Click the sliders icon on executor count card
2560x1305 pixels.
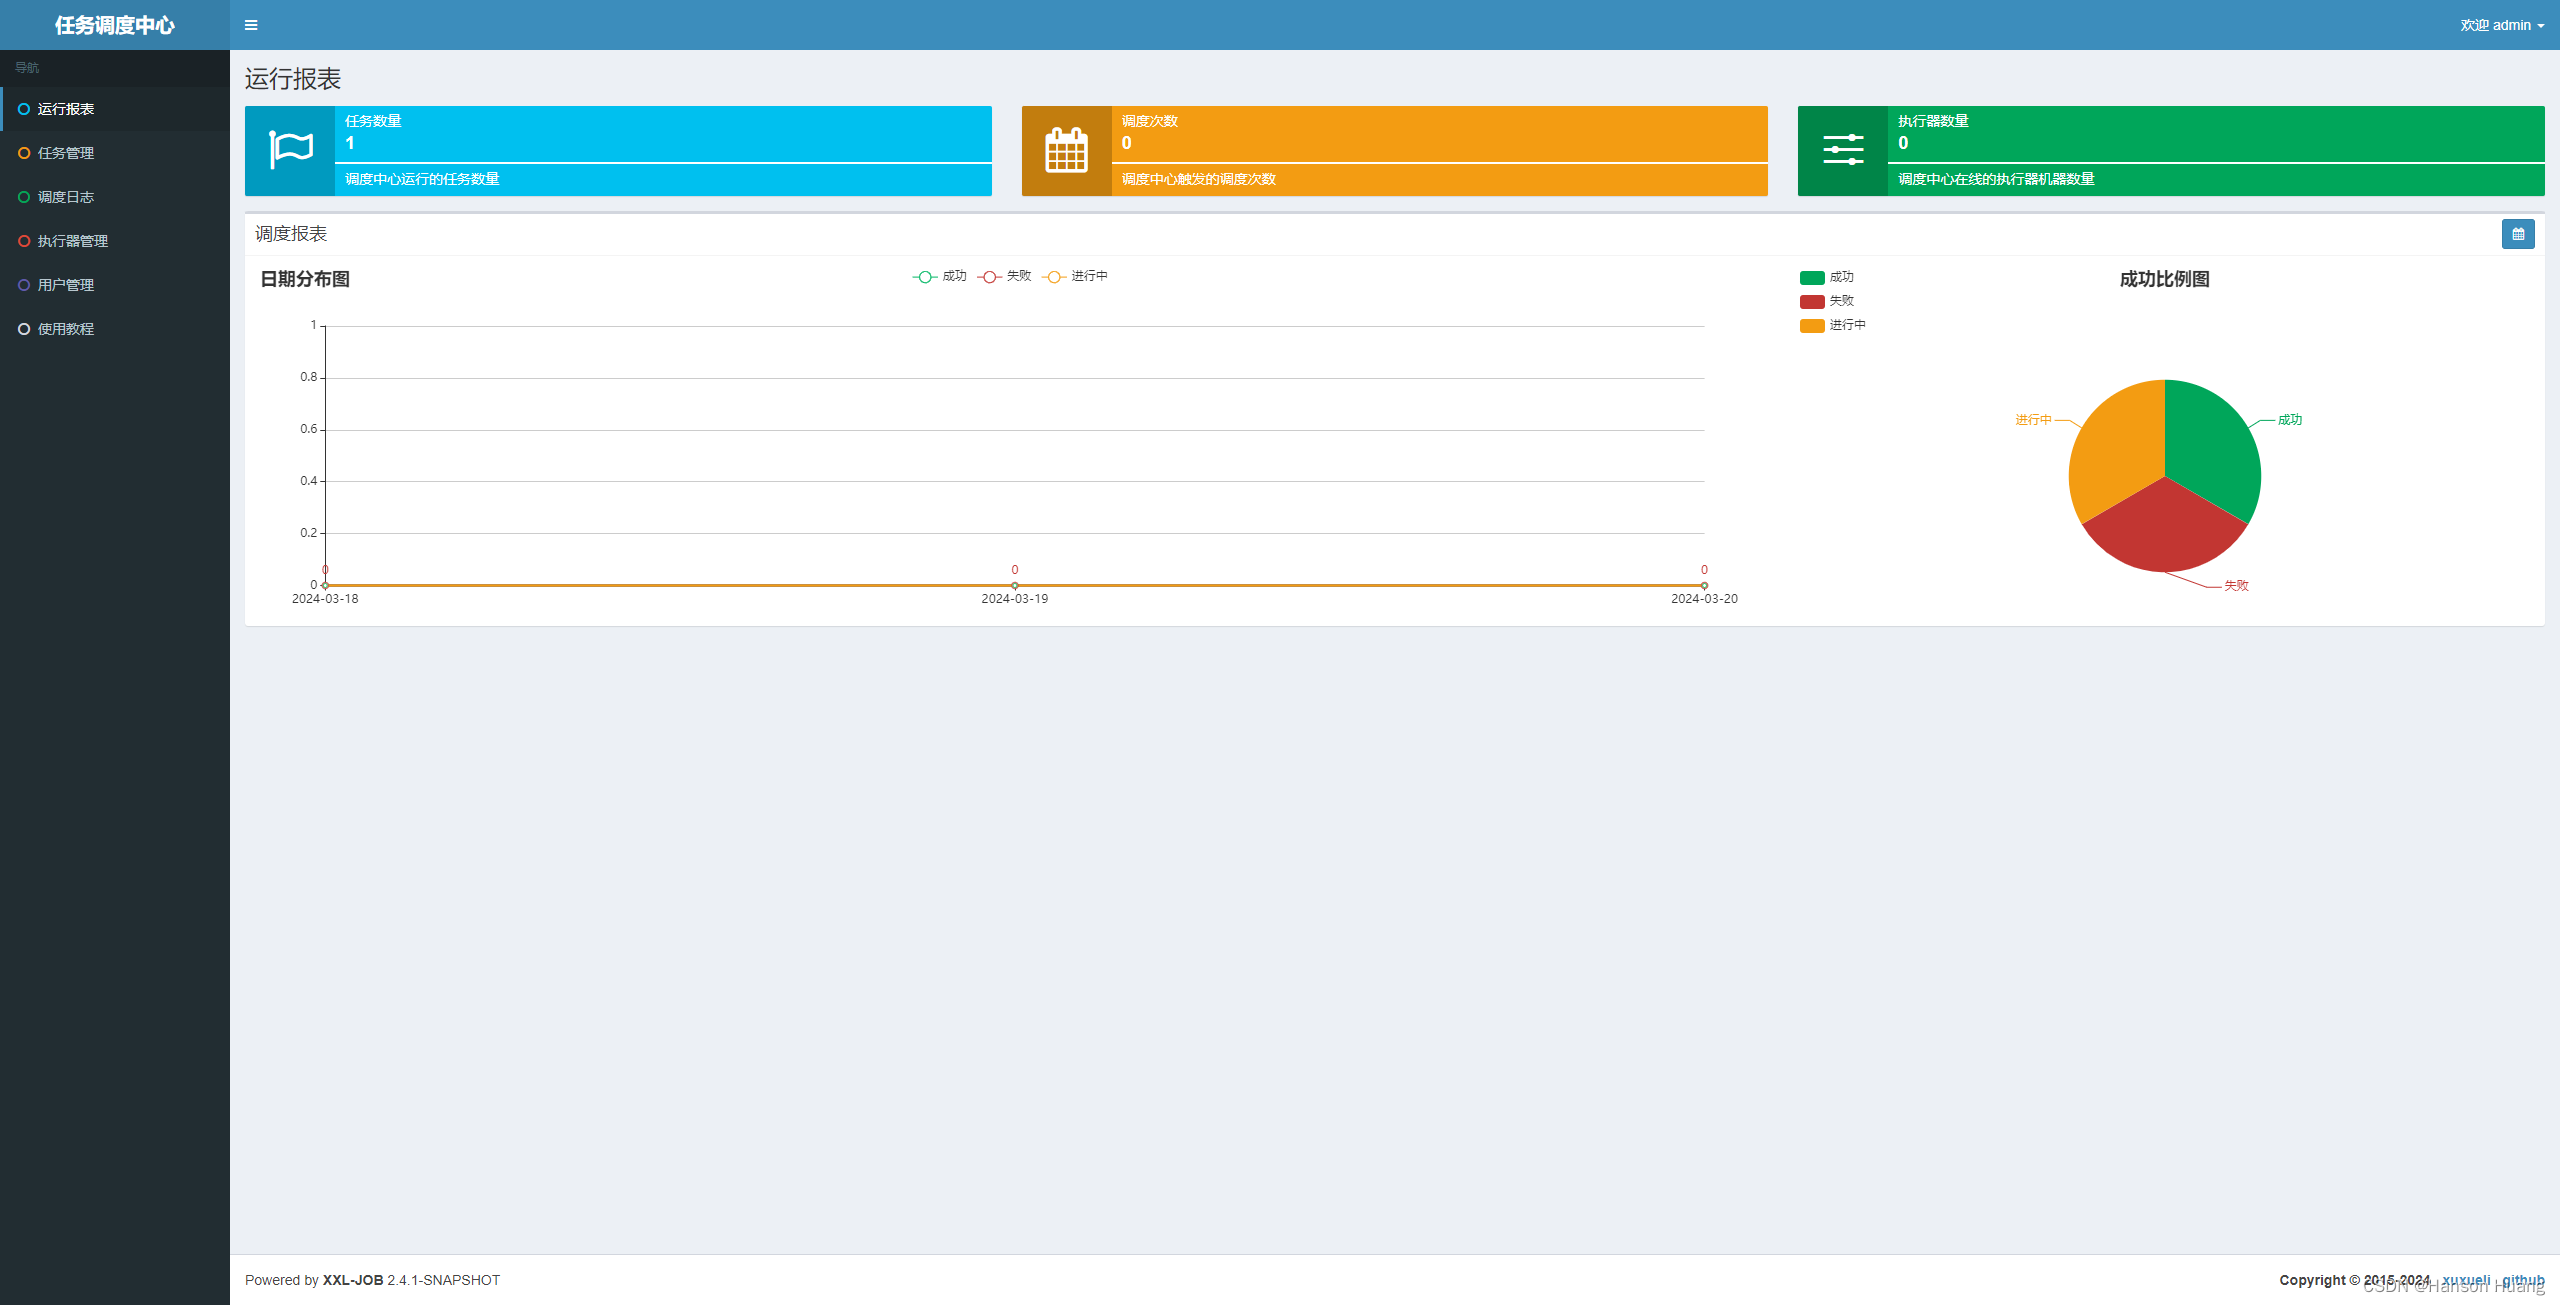(1842, 151)
